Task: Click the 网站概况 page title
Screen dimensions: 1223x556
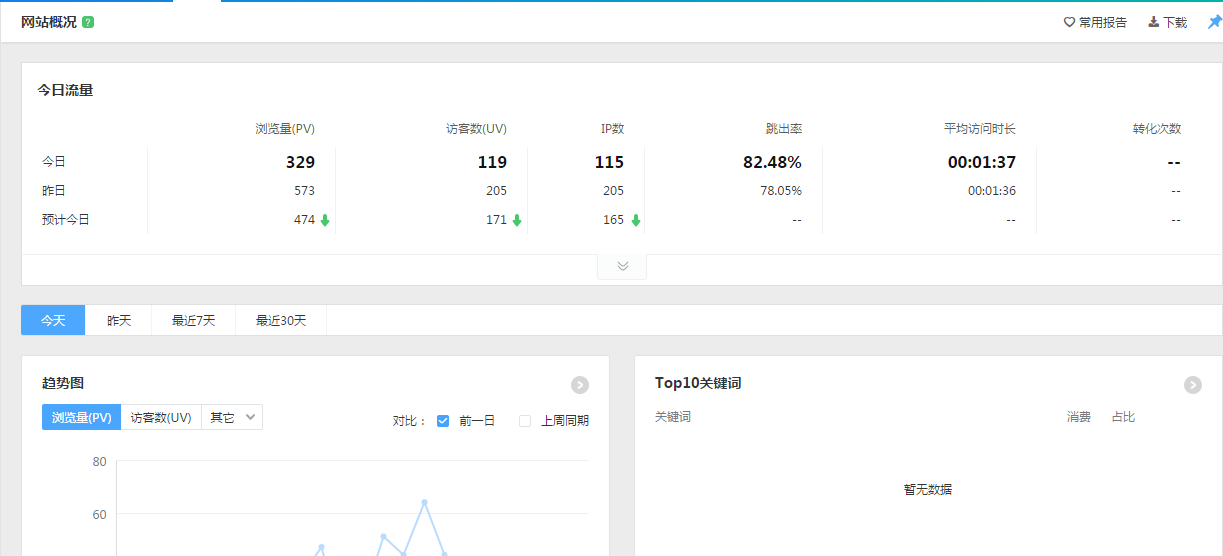Action: [49, 22]
